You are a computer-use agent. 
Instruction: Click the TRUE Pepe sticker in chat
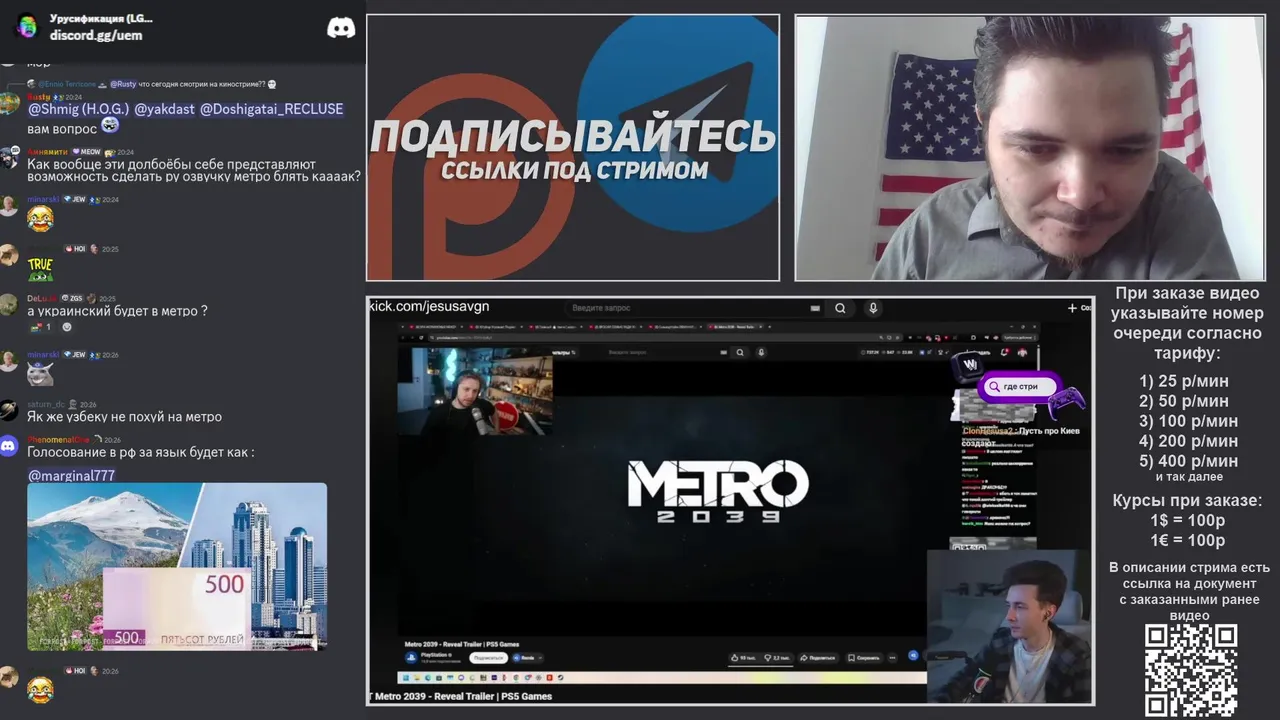point(40,268)
